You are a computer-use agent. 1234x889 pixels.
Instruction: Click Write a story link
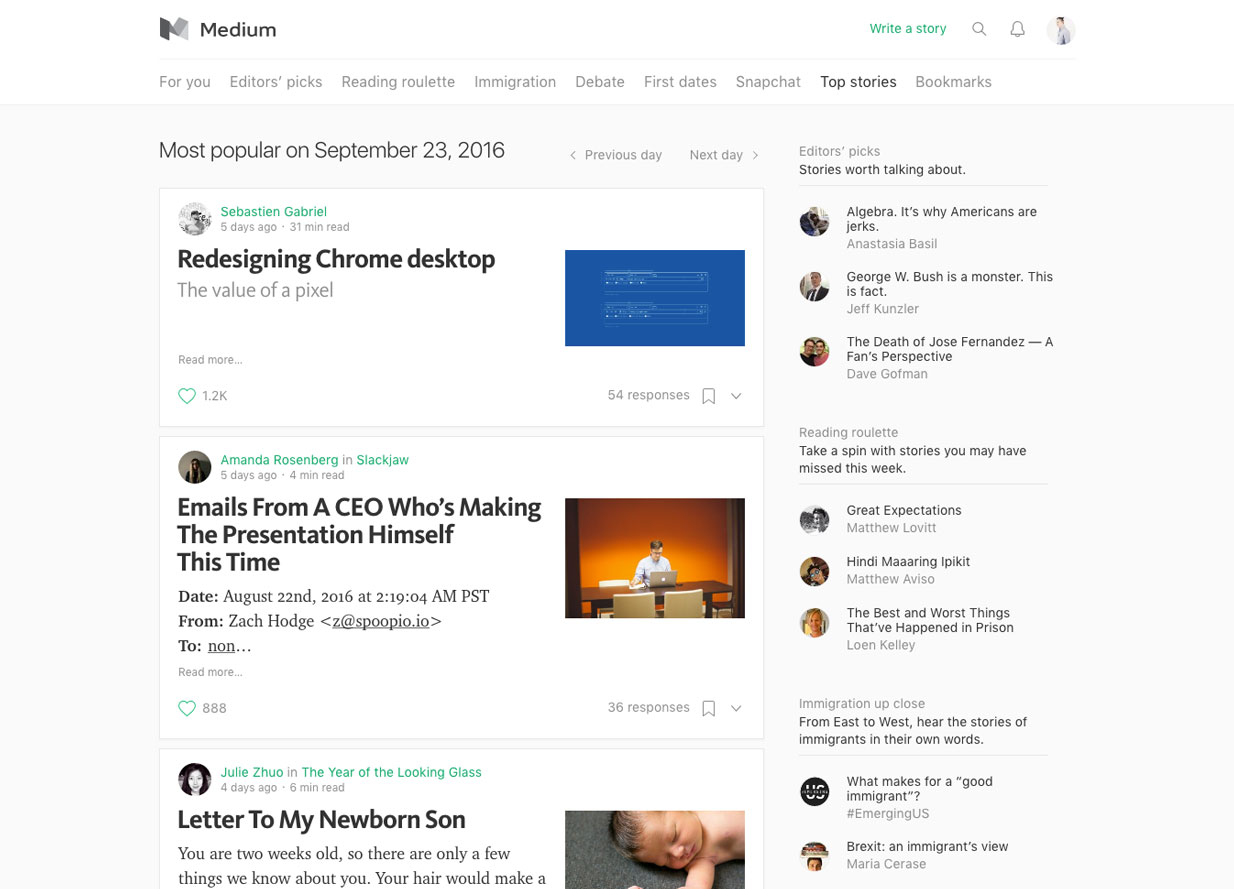(908, 29)
